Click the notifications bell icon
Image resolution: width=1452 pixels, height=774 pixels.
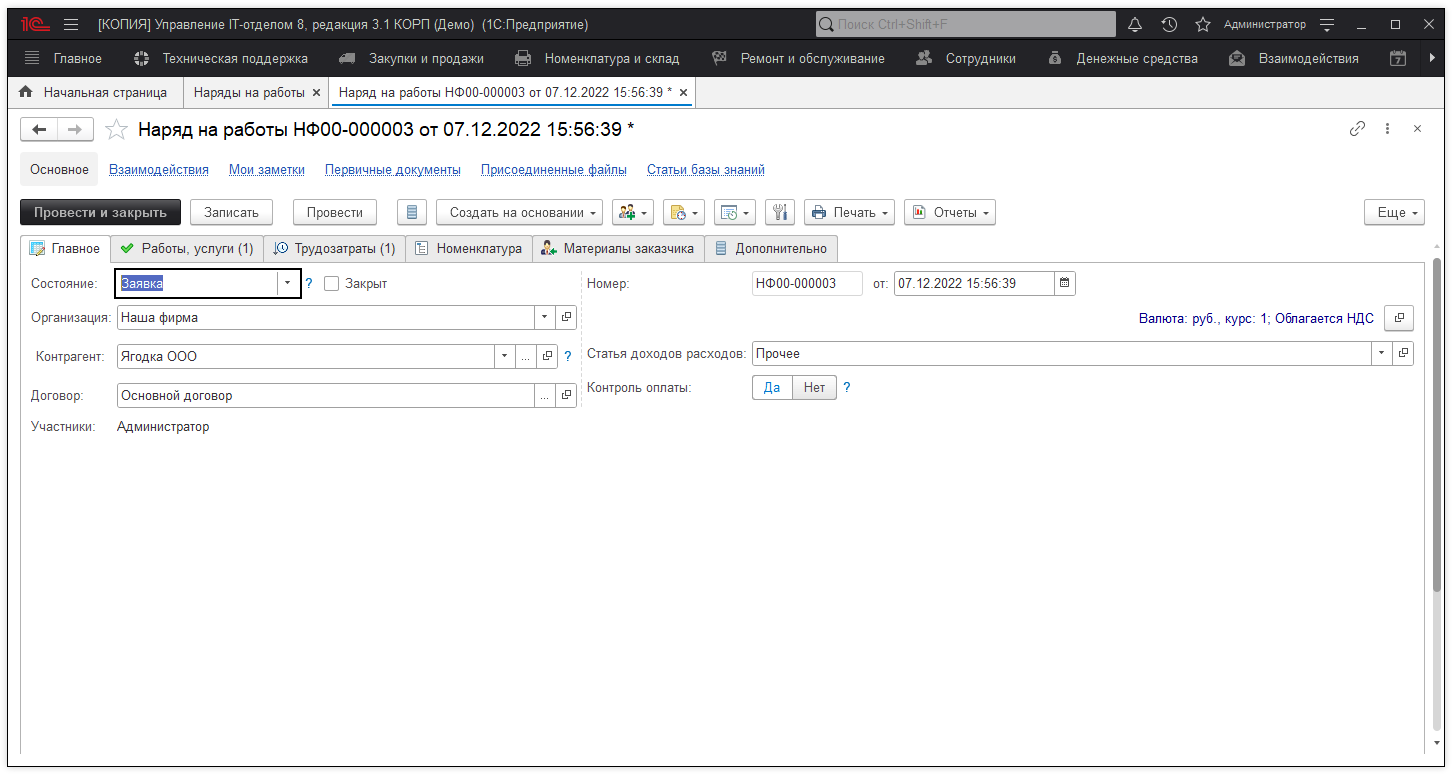click(1135, 24)
